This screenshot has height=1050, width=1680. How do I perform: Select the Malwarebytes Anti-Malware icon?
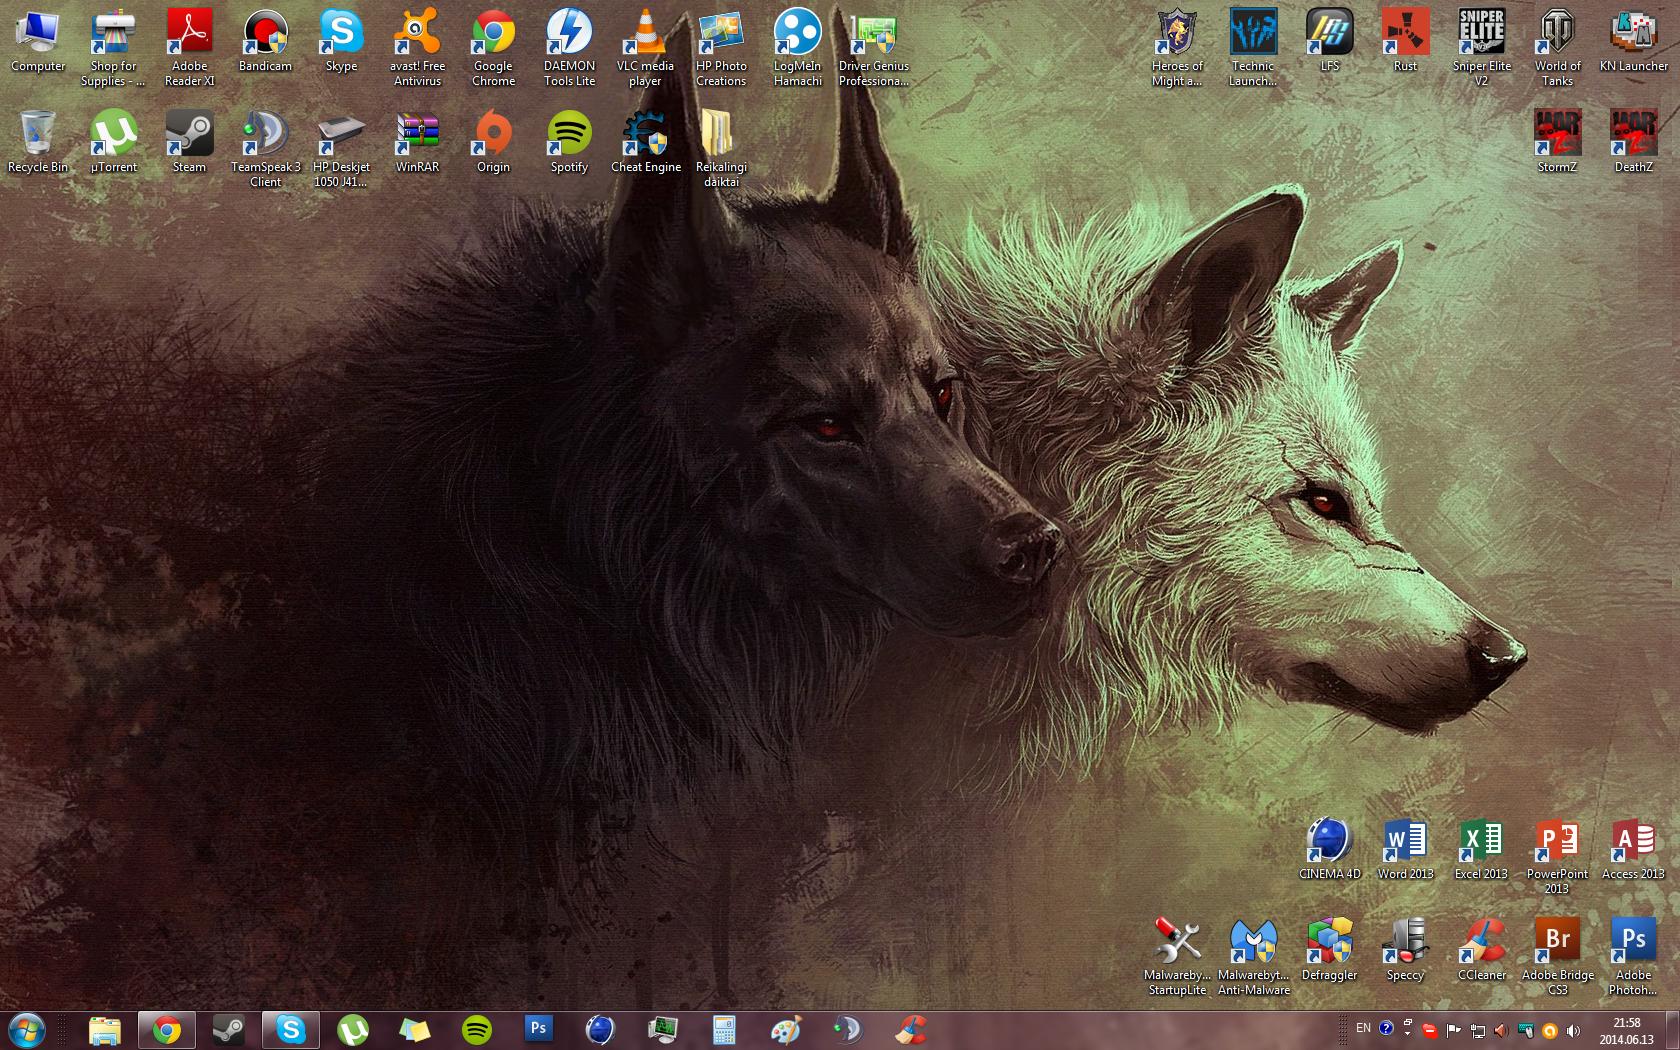(1254, 957)
